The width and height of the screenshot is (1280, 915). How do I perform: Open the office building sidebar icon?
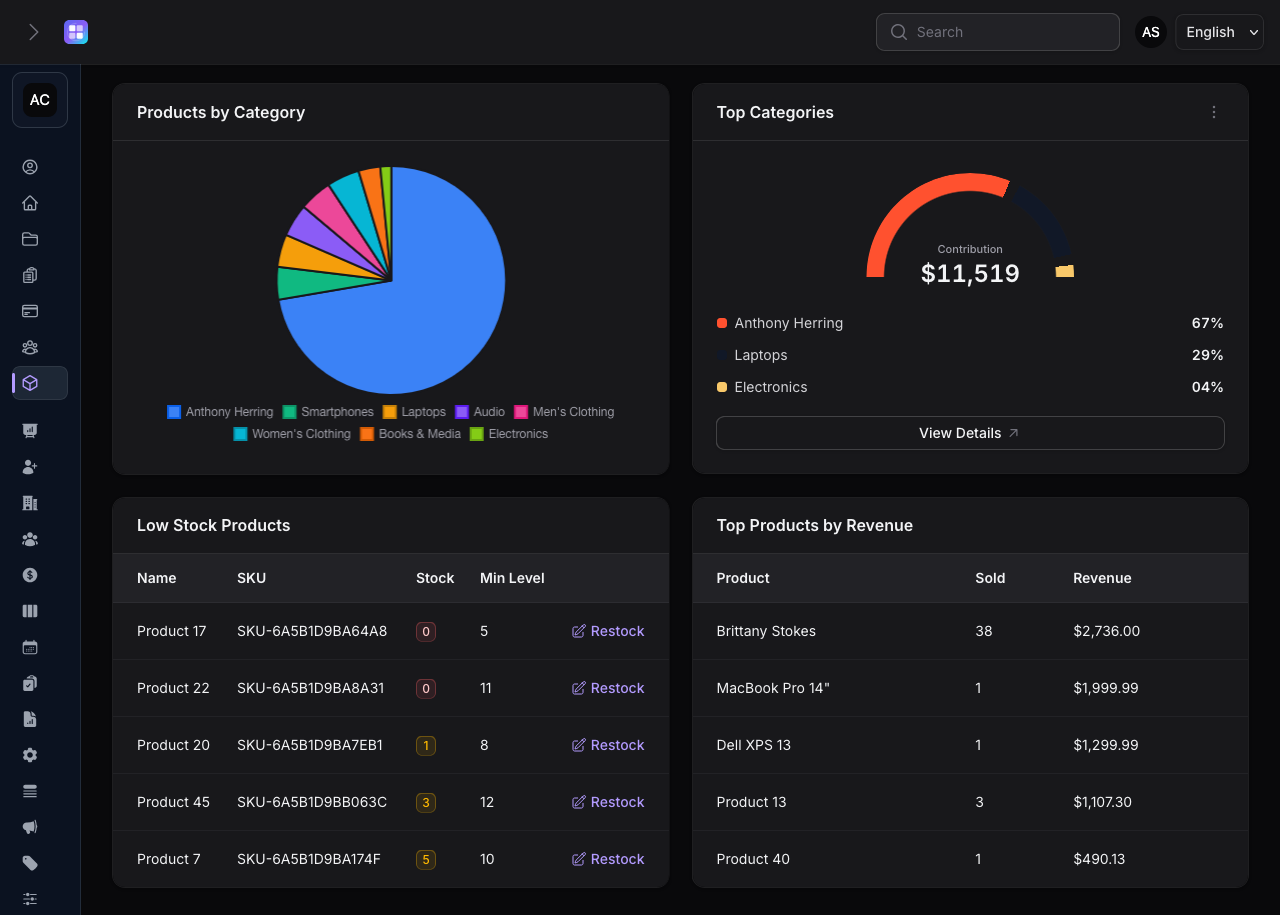pyautogui.click(x=30, y=503)
